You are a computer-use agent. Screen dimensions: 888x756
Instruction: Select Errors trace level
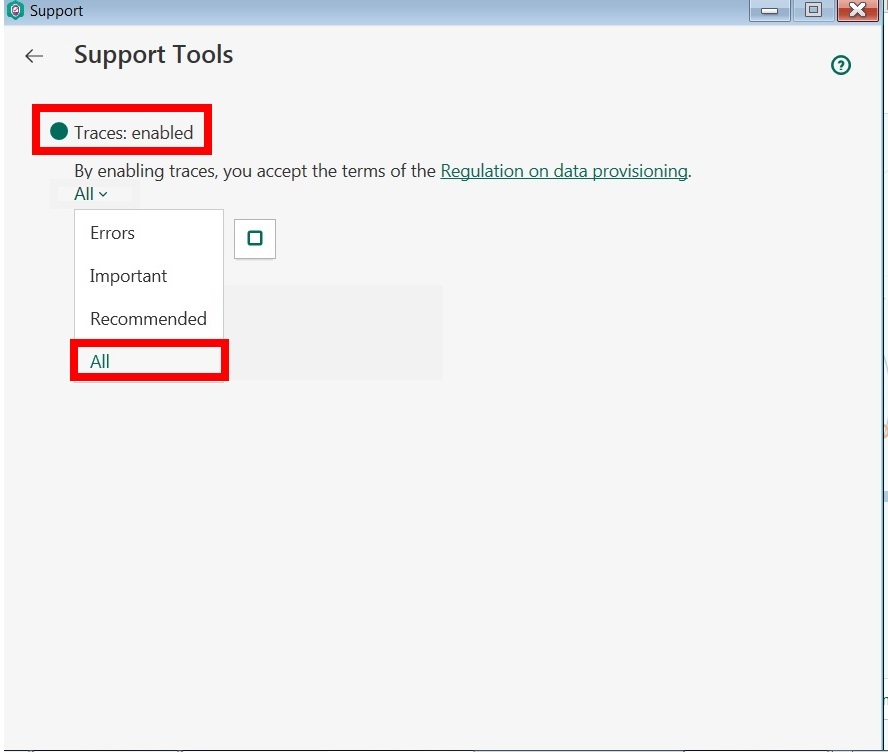(112, 233)
